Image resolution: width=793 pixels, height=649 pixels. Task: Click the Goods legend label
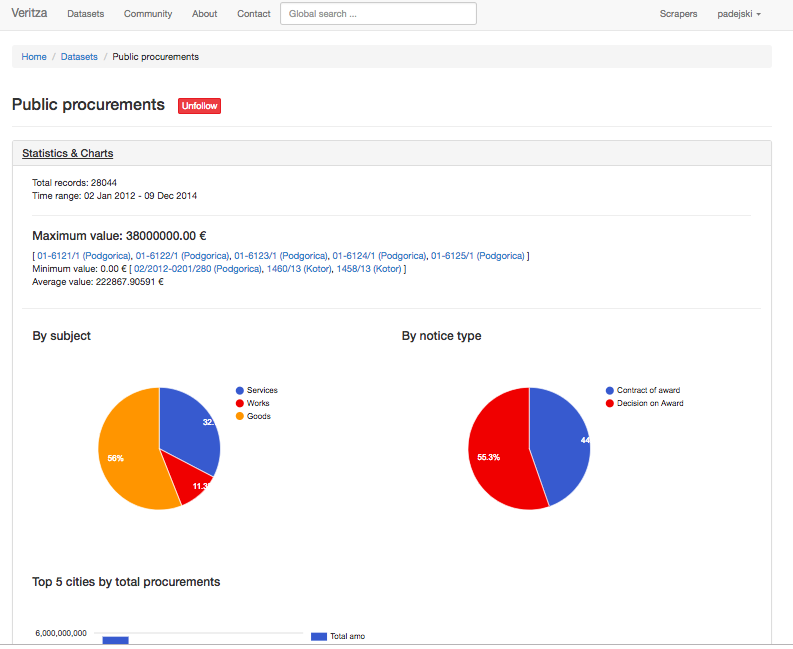(258, 416)
